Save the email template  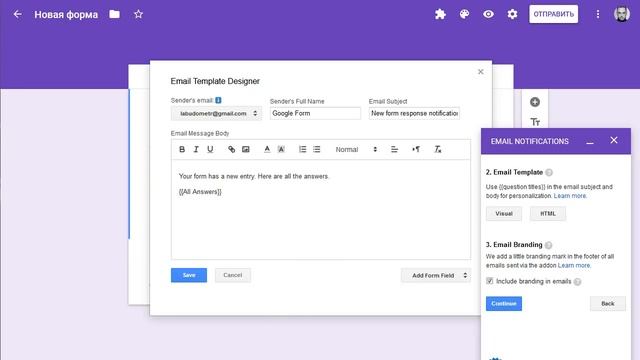[189, 275]
